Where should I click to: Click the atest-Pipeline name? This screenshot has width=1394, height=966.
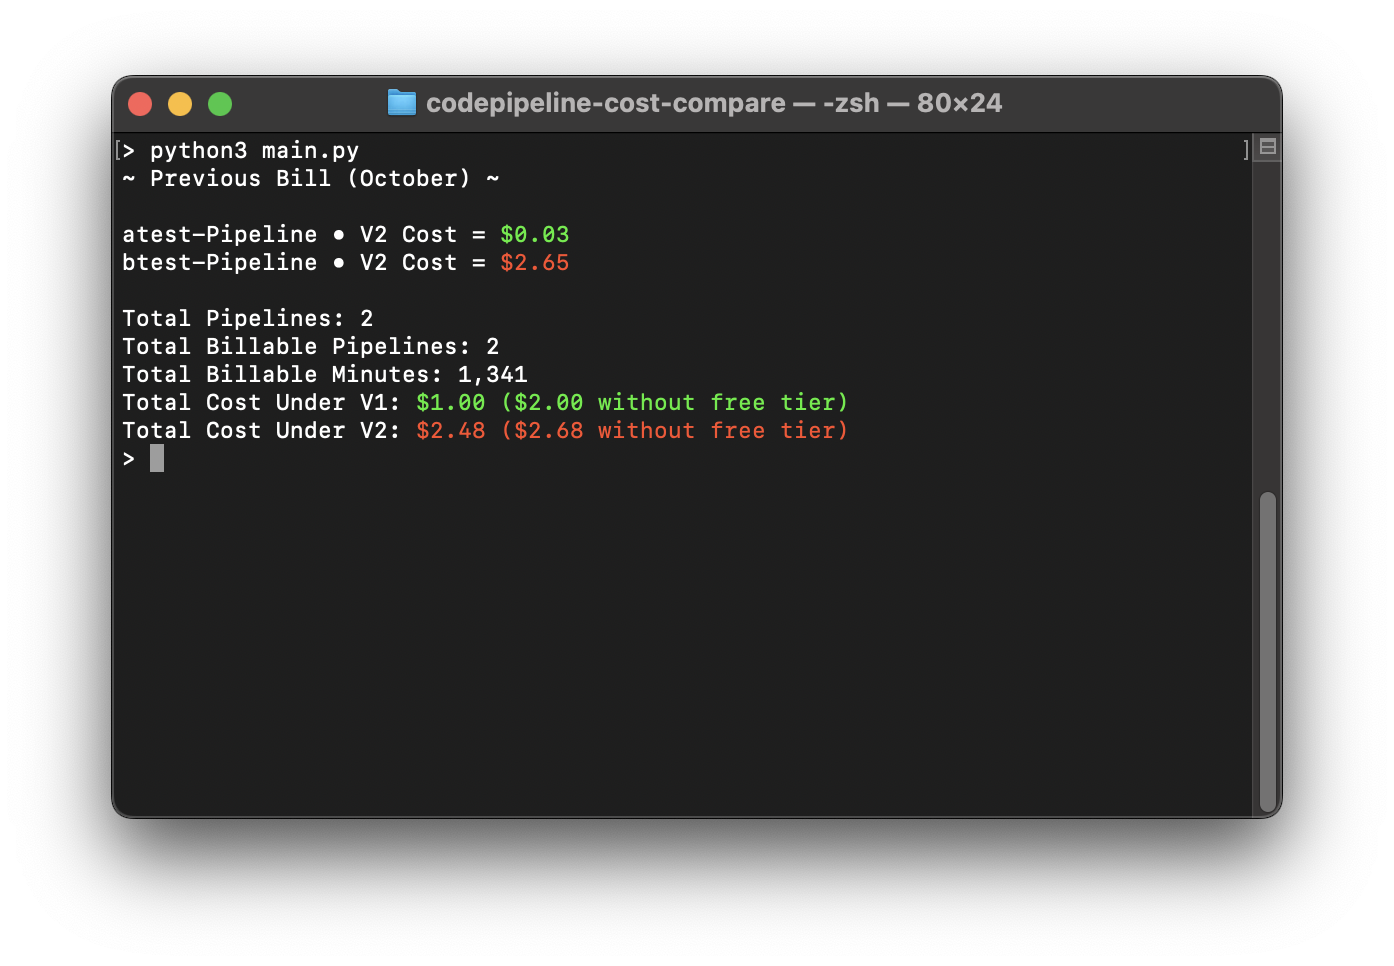point(220,234)
